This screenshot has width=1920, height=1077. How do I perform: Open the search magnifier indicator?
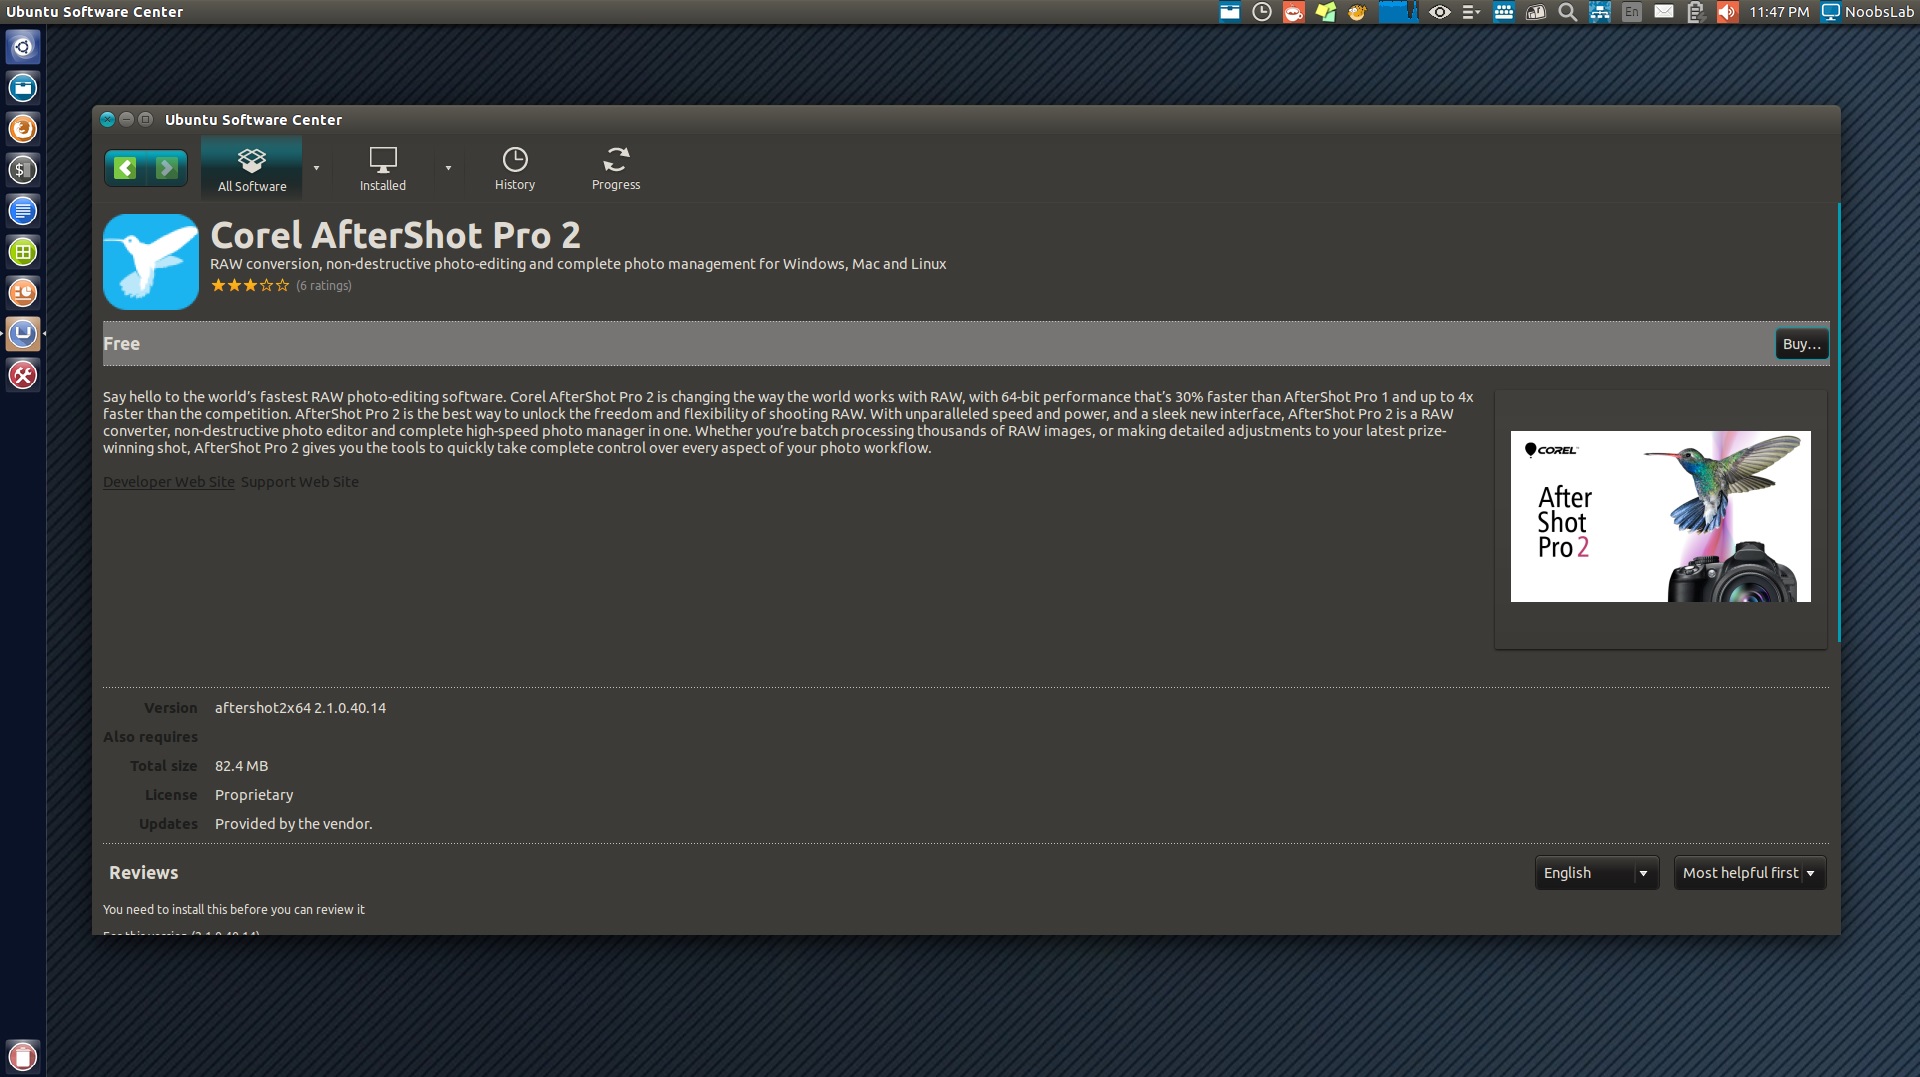pyautogui.click(x=1568, y=12)
